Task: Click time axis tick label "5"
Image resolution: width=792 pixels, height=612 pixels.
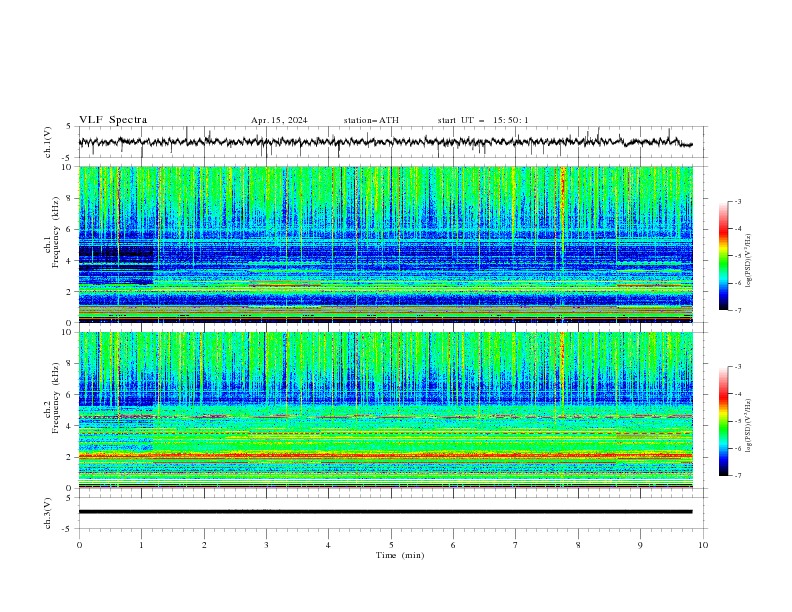Action: [x=391, y=545]
